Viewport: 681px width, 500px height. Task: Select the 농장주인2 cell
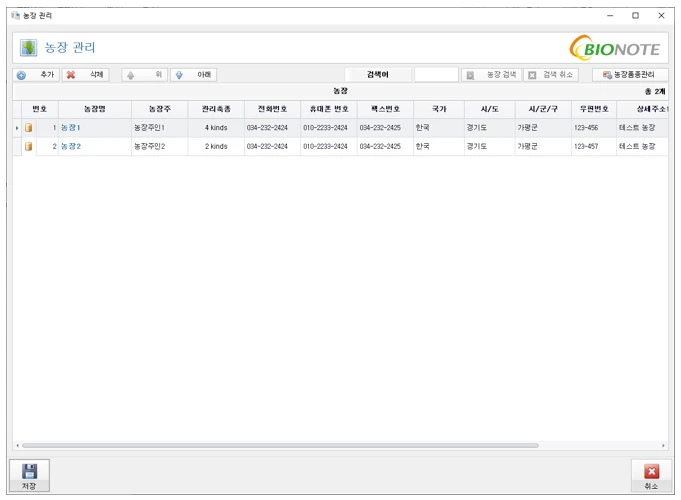[159, 146]
